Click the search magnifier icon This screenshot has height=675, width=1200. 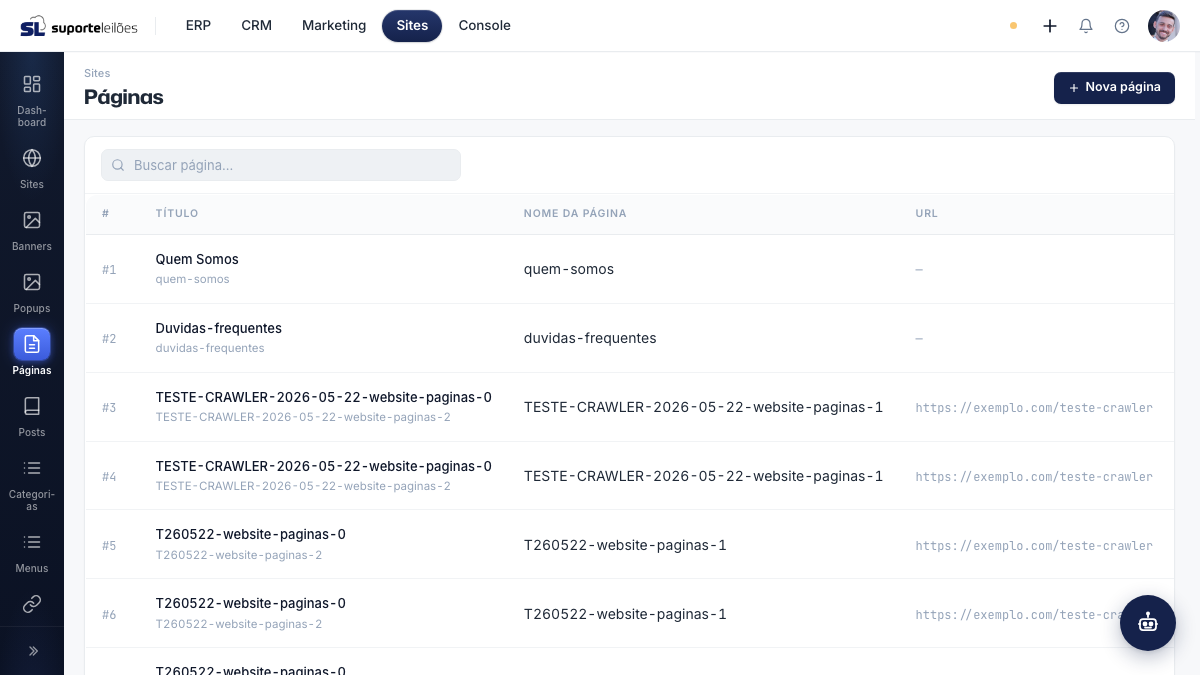tap(118, 165)
